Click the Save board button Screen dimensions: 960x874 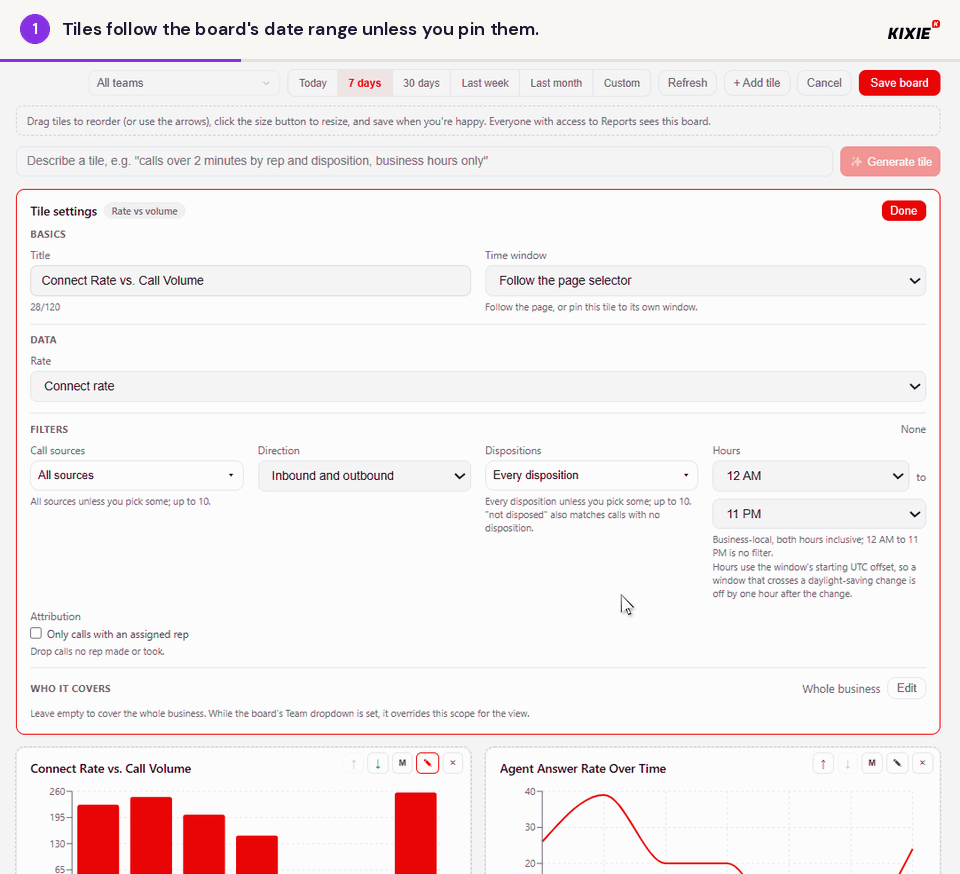899,83
